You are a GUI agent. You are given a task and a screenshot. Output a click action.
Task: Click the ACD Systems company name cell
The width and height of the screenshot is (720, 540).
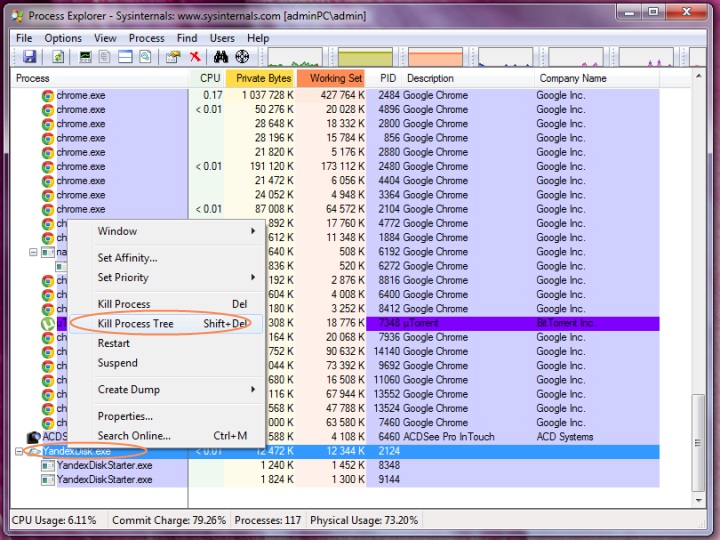[x=565, y=437]
